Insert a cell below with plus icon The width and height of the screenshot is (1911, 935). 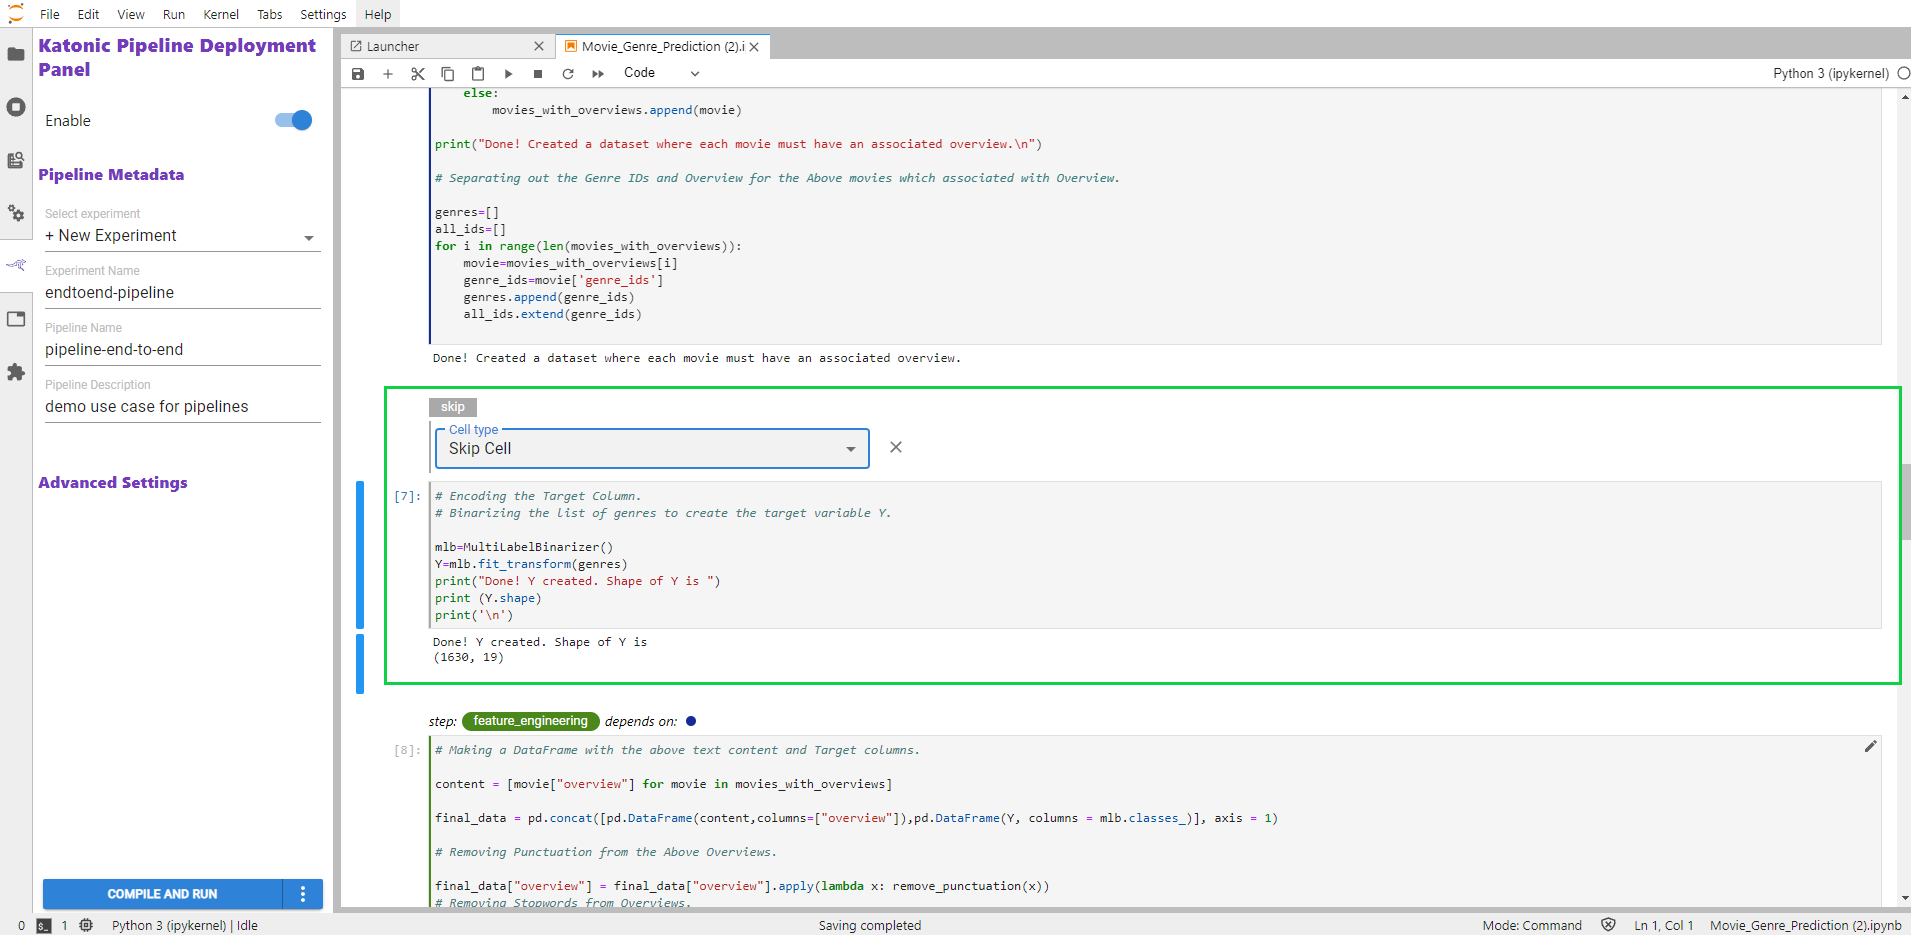point(388,74)
